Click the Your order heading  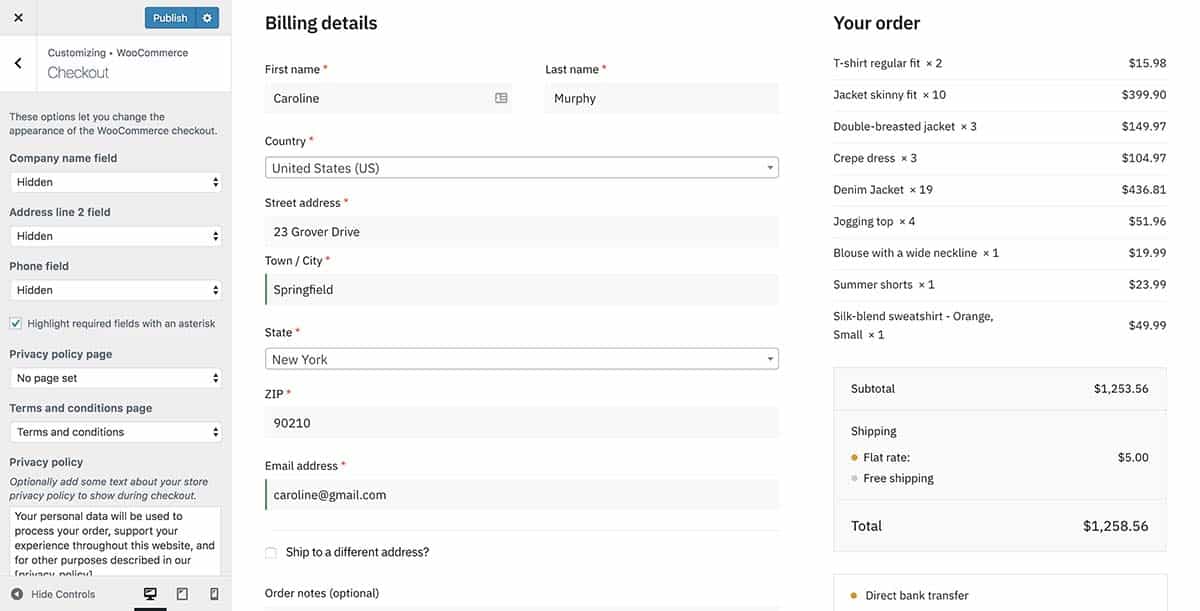(876, 23)
